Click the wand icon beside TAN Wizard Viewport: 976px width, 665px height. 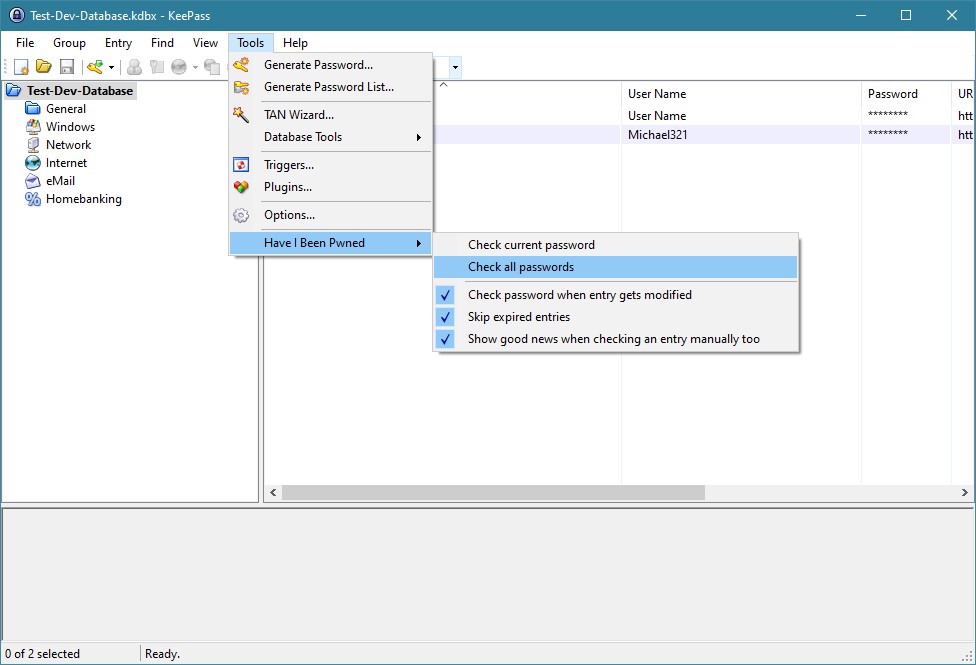pos(241,115)
